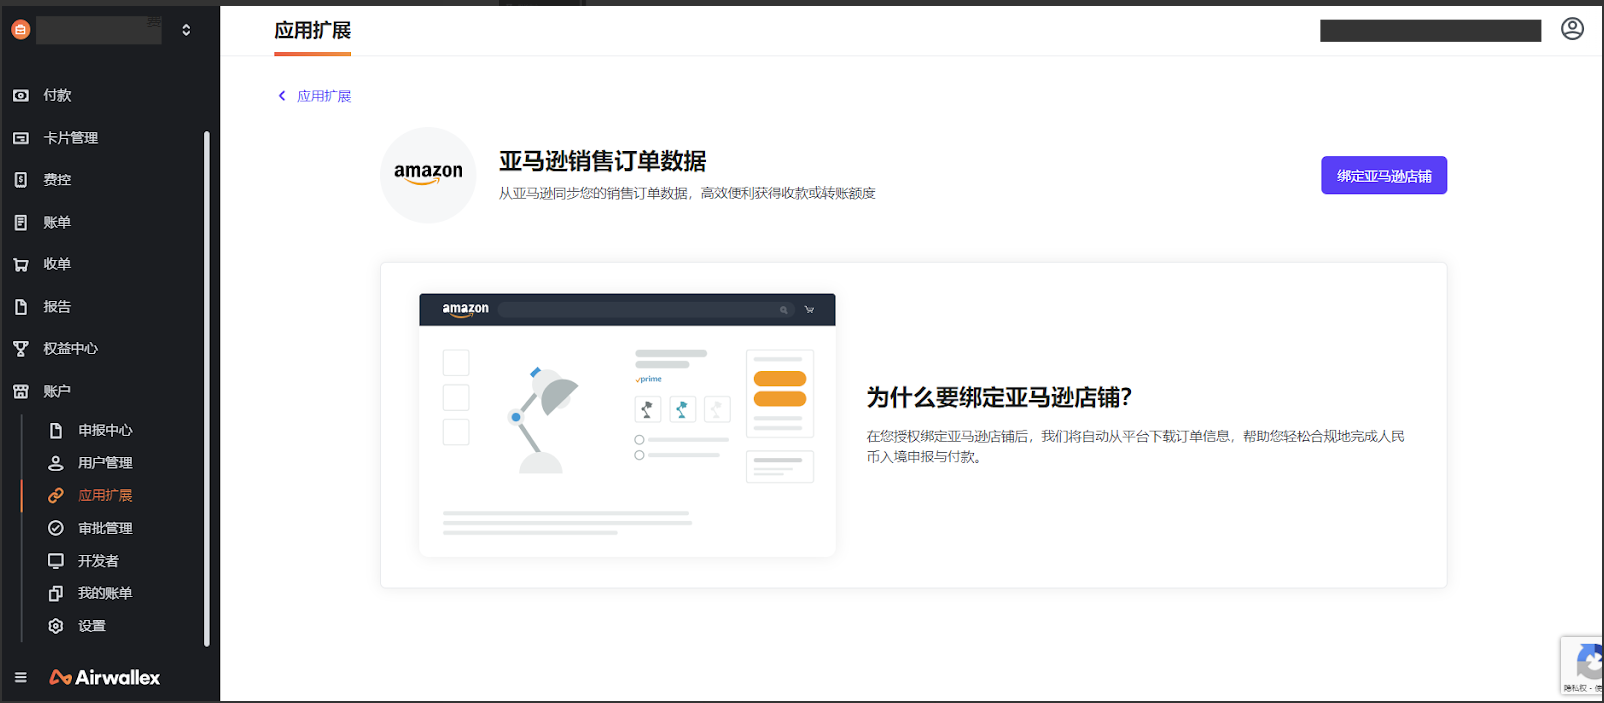The image size is (1604, 703).
Task: Click the 绑定亚马逊店铺 button
Action: point(1384,176)
